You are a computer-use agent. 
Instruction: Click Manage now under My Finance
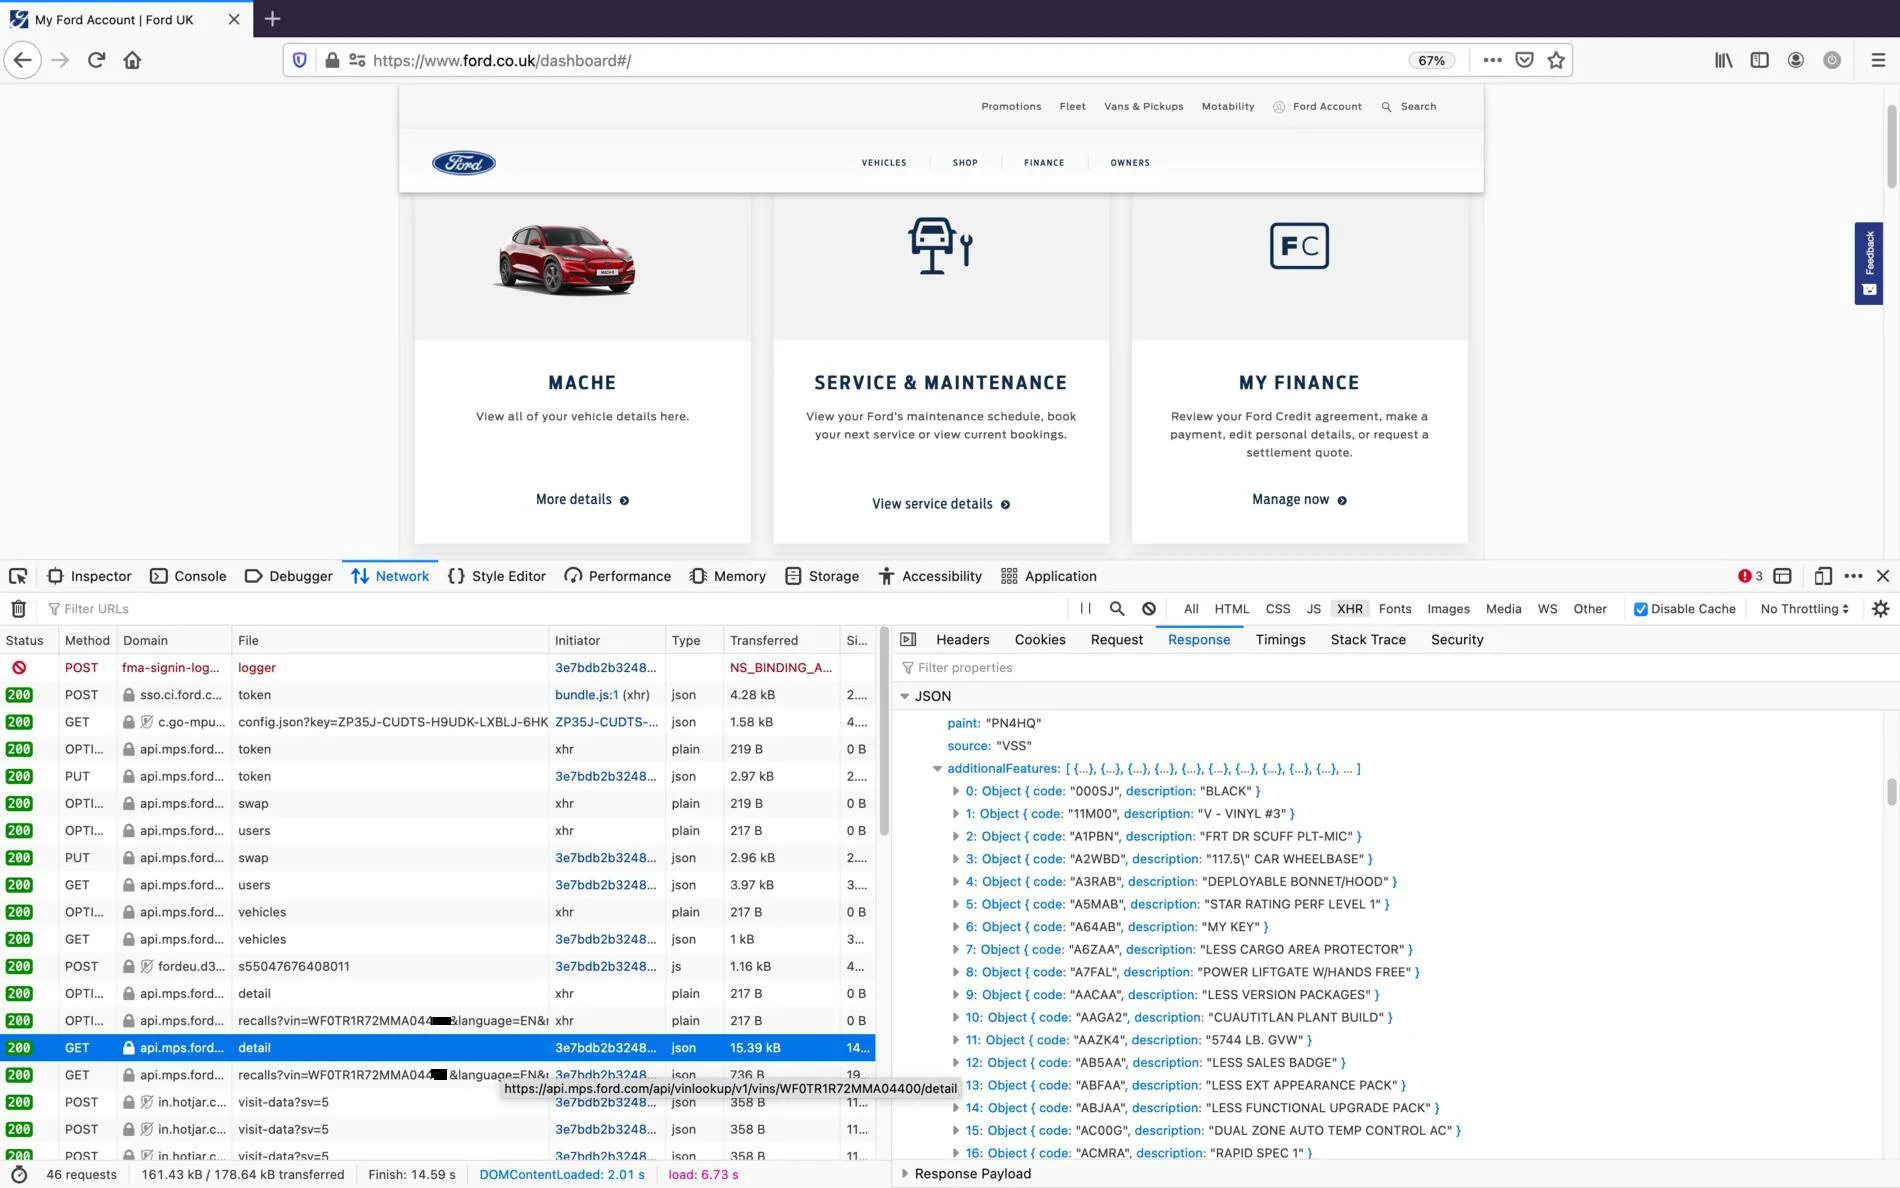[x=1299, y=499]
